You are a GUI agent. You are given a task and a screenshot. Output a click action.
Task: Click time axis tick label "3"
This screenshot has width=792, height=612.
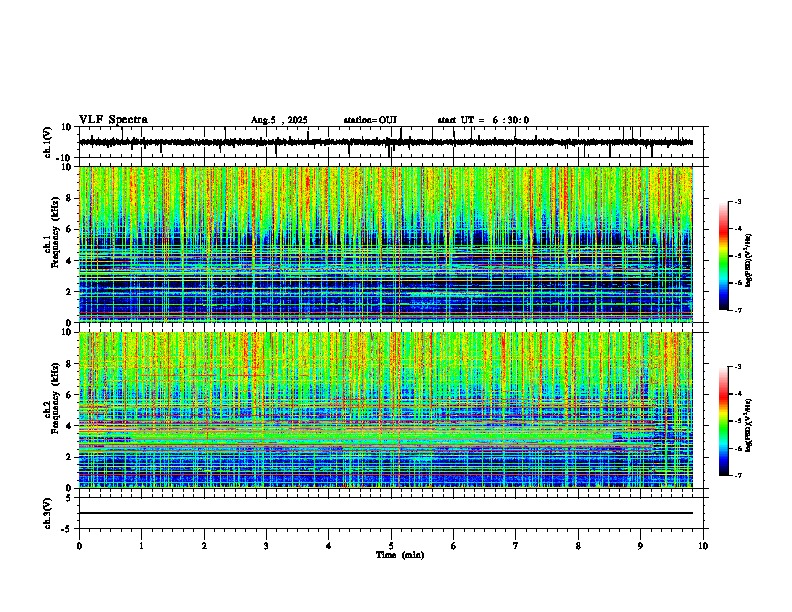pos(266,546)
